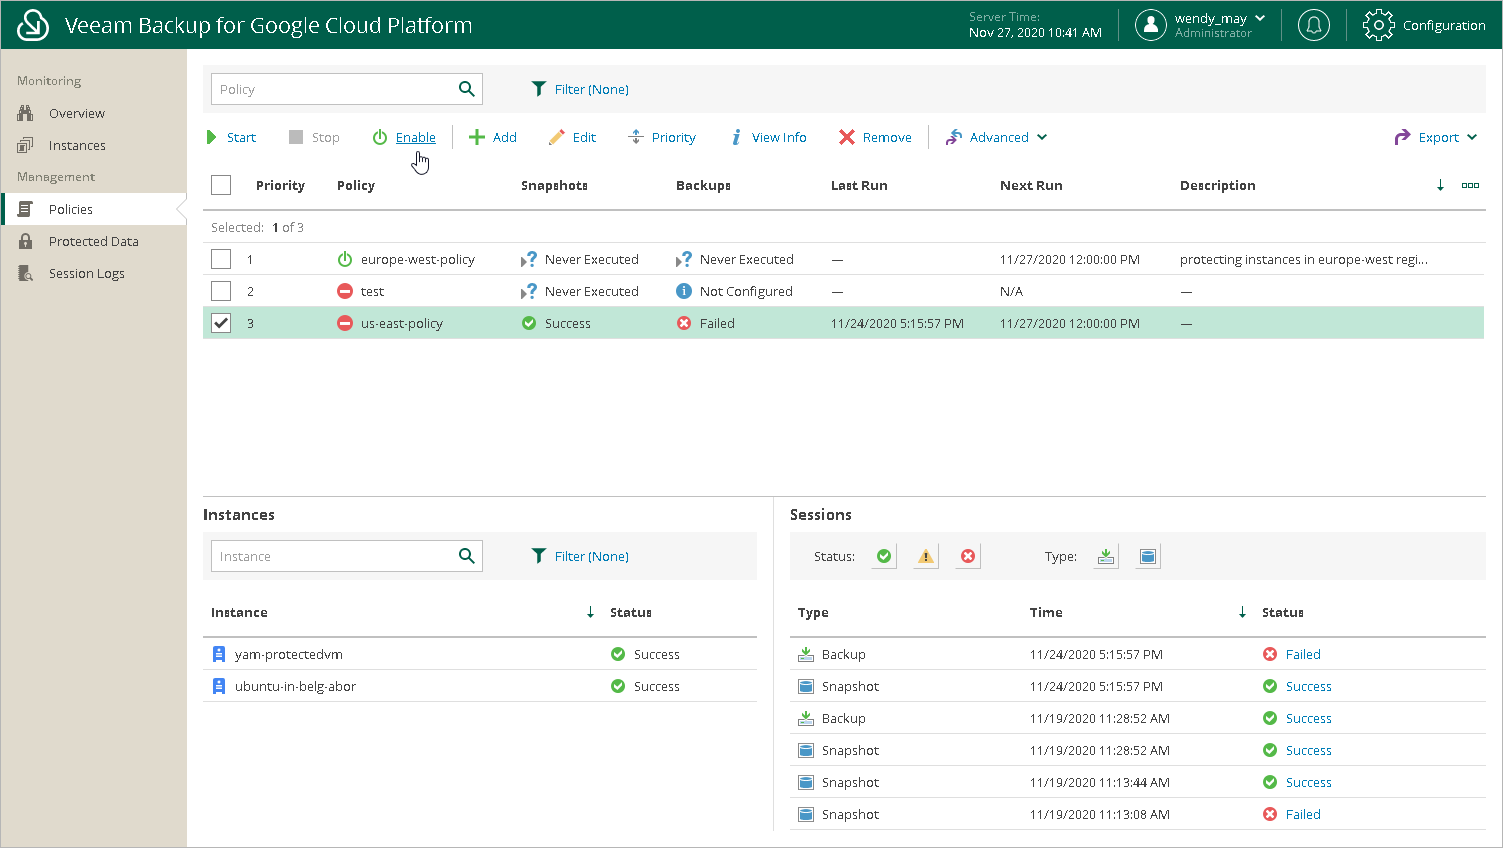1503x848 pixels.
Task: Filter sessions by backup type icon
Action: click(1106, 557)
